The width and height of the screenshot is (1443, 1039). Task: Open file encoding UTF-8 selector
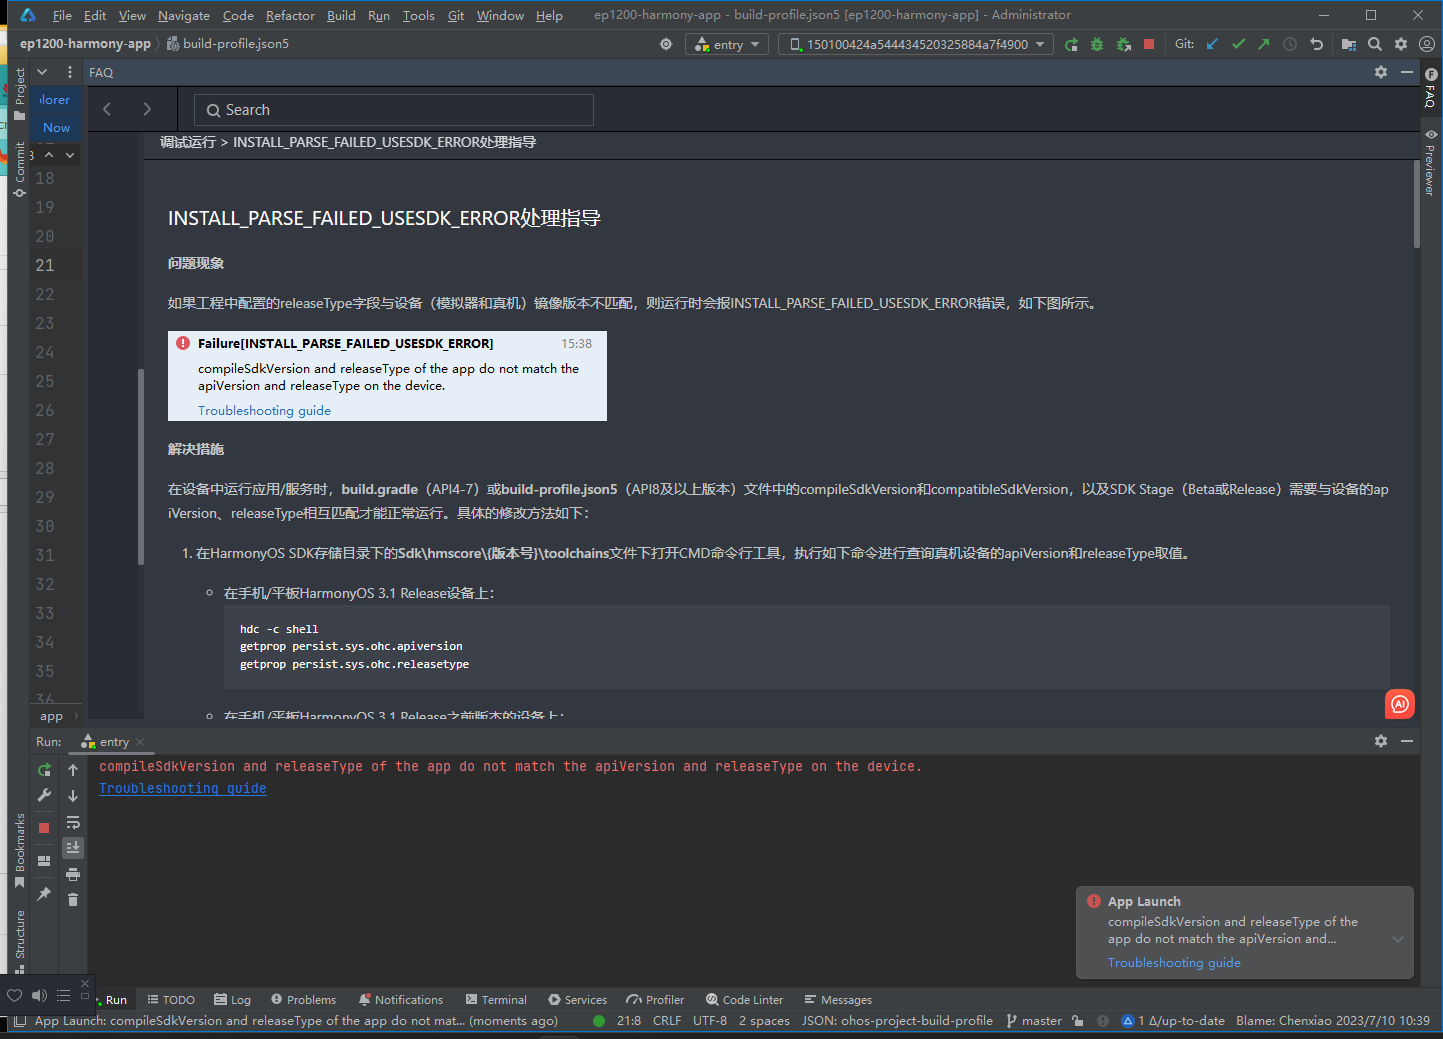(710, 1021)
